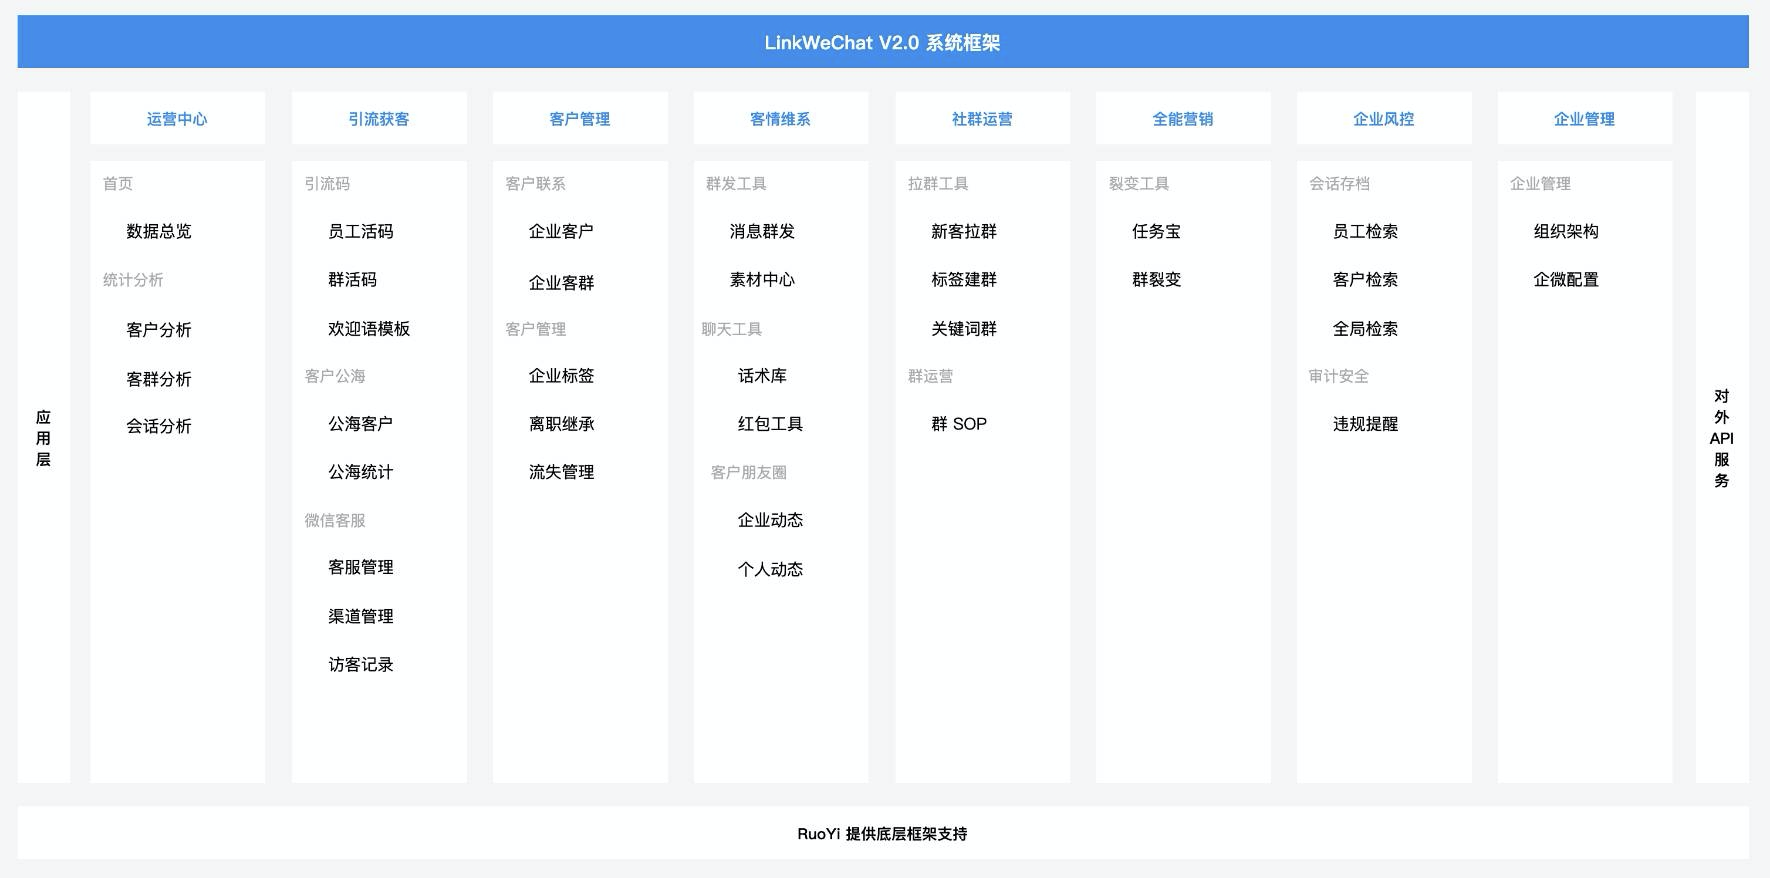Open 组织架构 entry

pos(1567,231)
